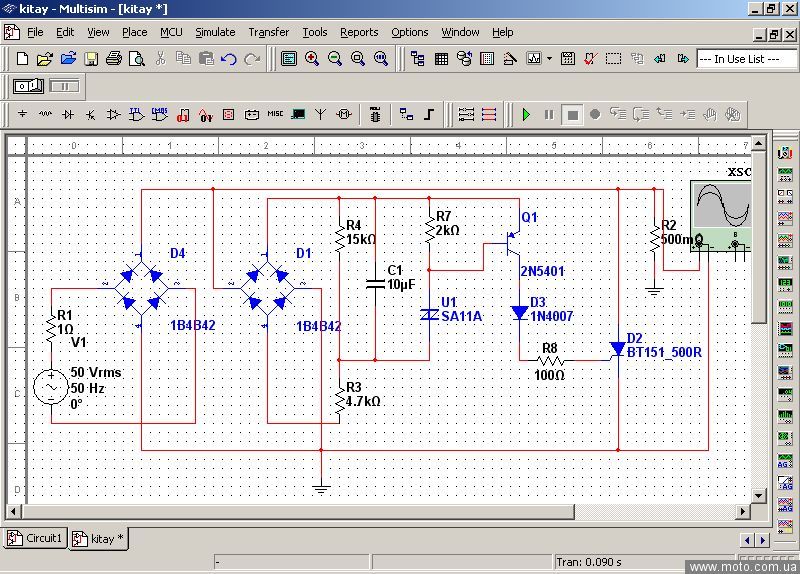The image size is (800, 574).
Task: Toggle the simulation pause switch
Action: coord(64,86)
